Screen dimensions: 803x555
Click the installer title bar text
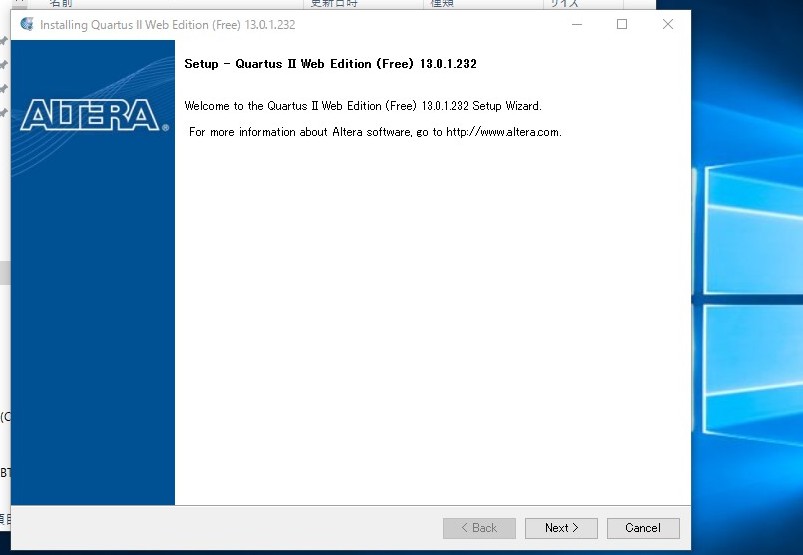167,25
